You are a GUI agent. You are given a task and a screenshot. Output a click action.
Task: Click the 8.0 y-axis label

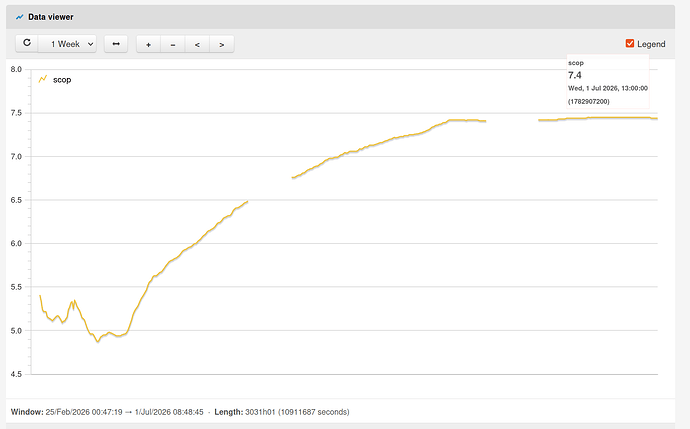pos(16,69)
